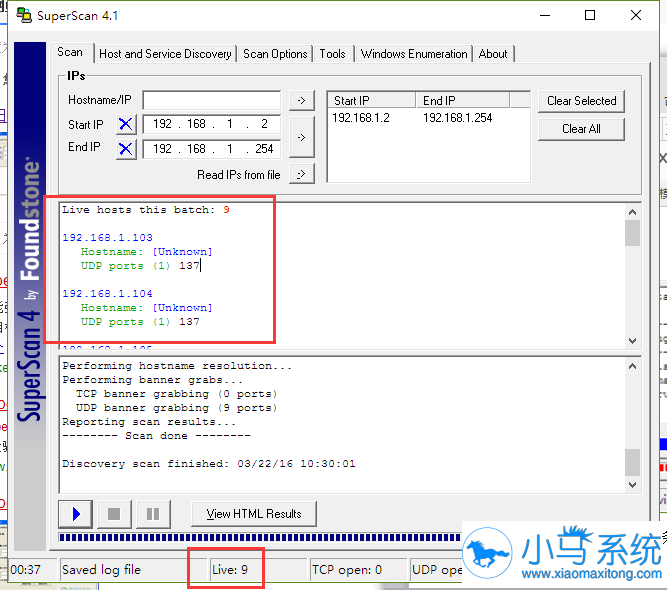Minimize the SuperScan 4.1 window

(545, 15)
